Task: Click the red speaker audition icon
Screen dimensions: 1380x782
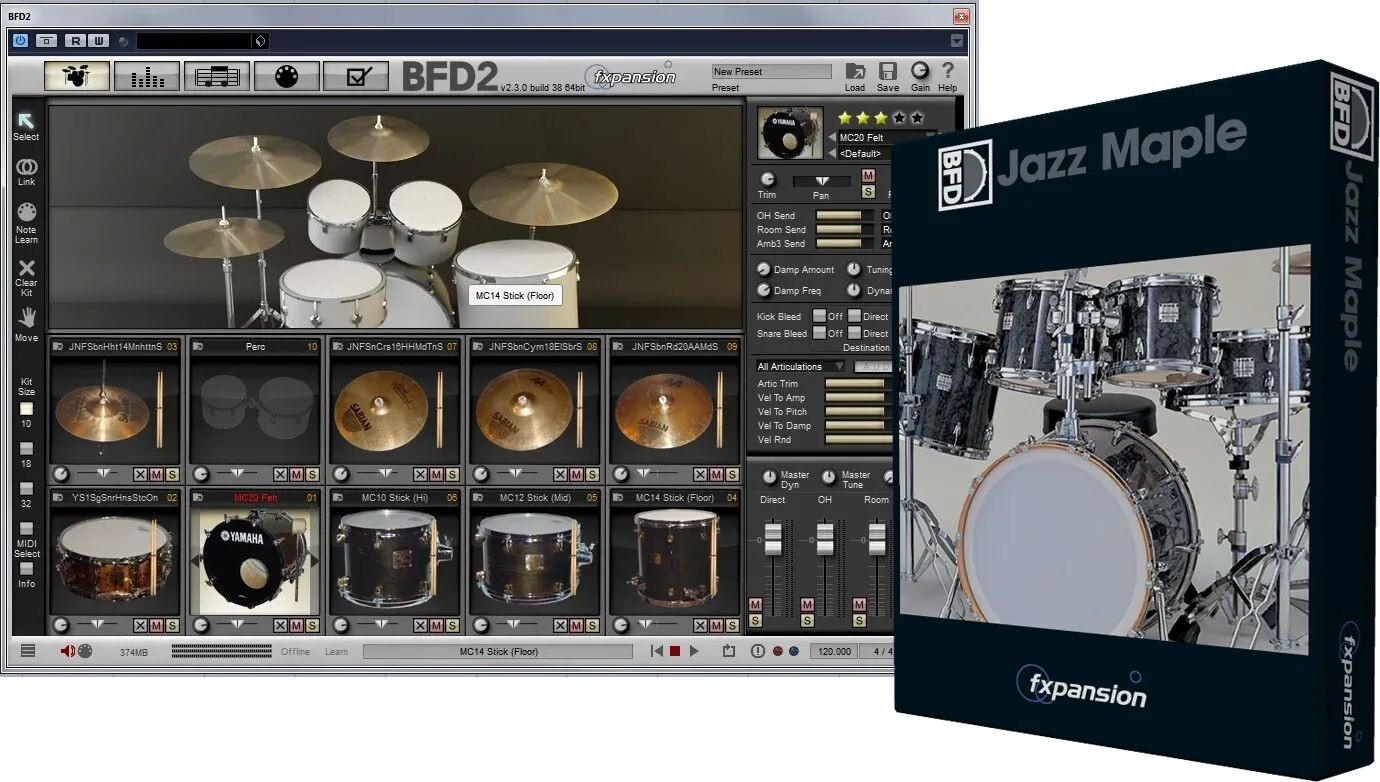Action: coord(68,651)
